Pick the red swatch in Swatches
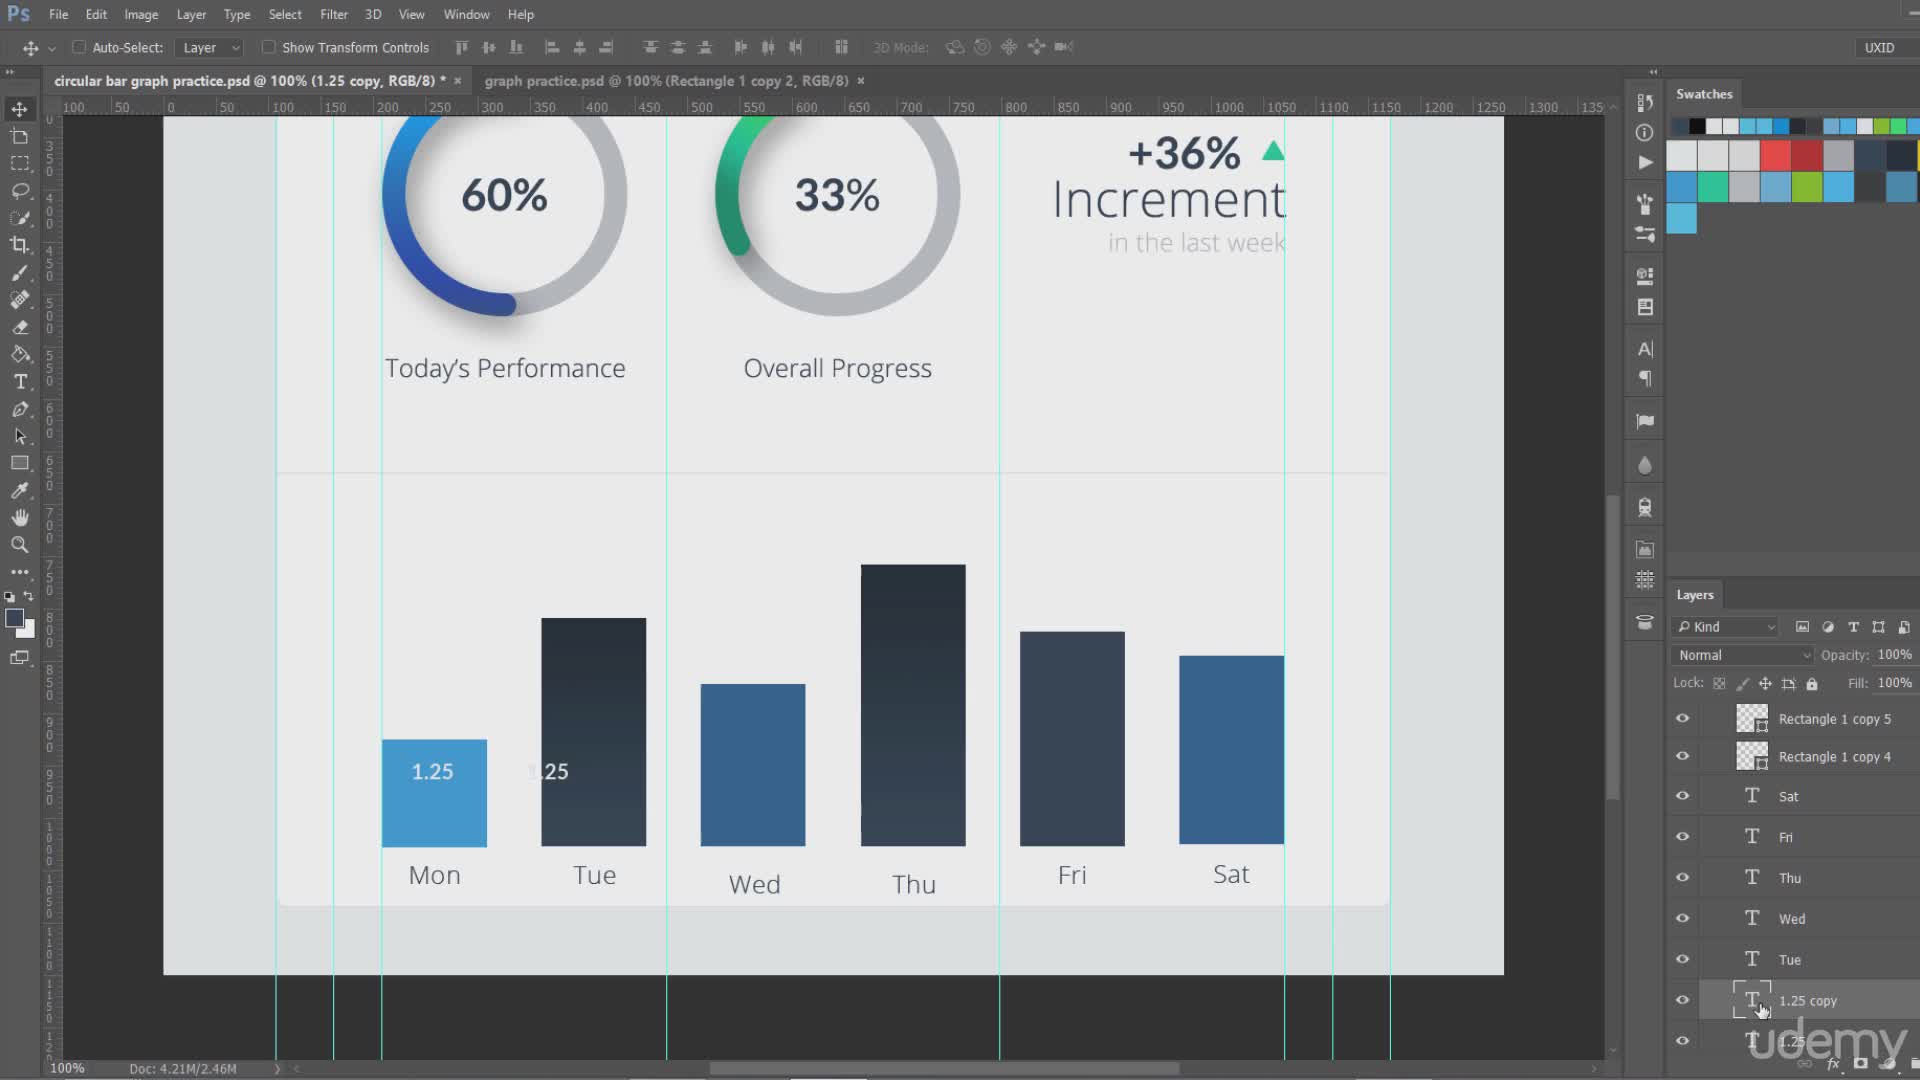The width and height of the screenshot is (1920, 1080). (1775, 155)
